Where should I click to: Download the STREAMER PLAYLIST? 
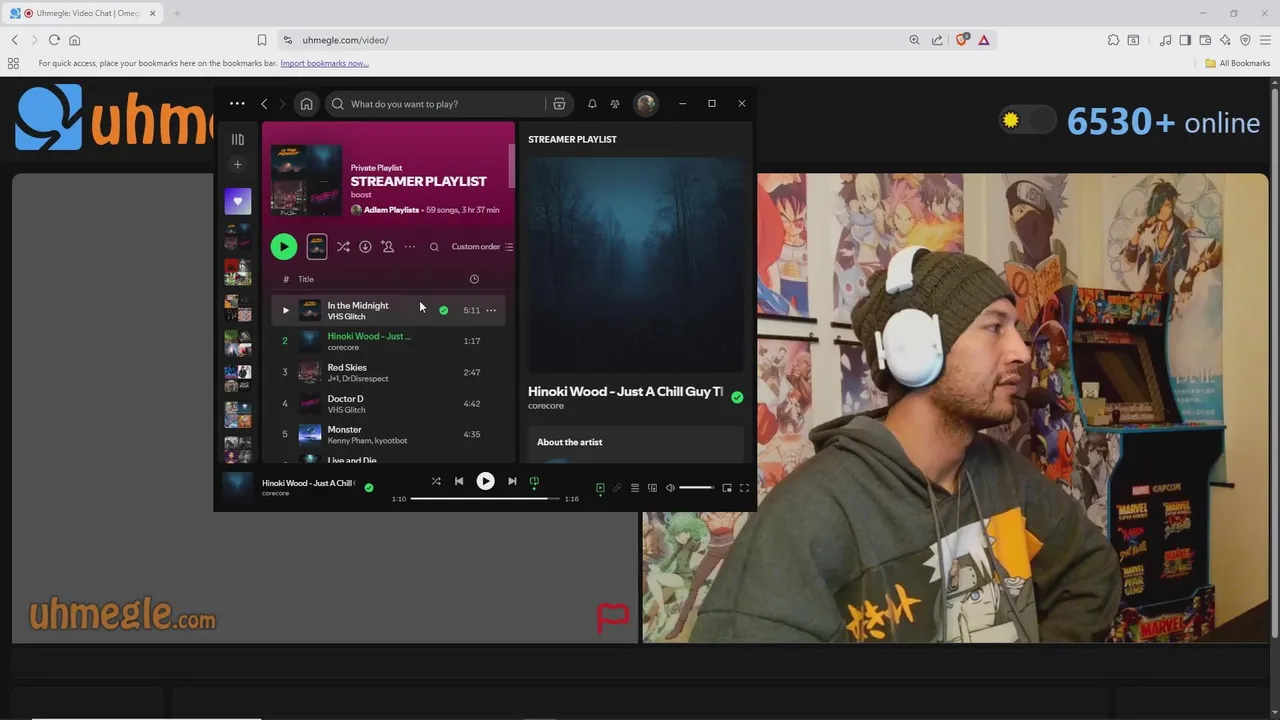[365, 246]
